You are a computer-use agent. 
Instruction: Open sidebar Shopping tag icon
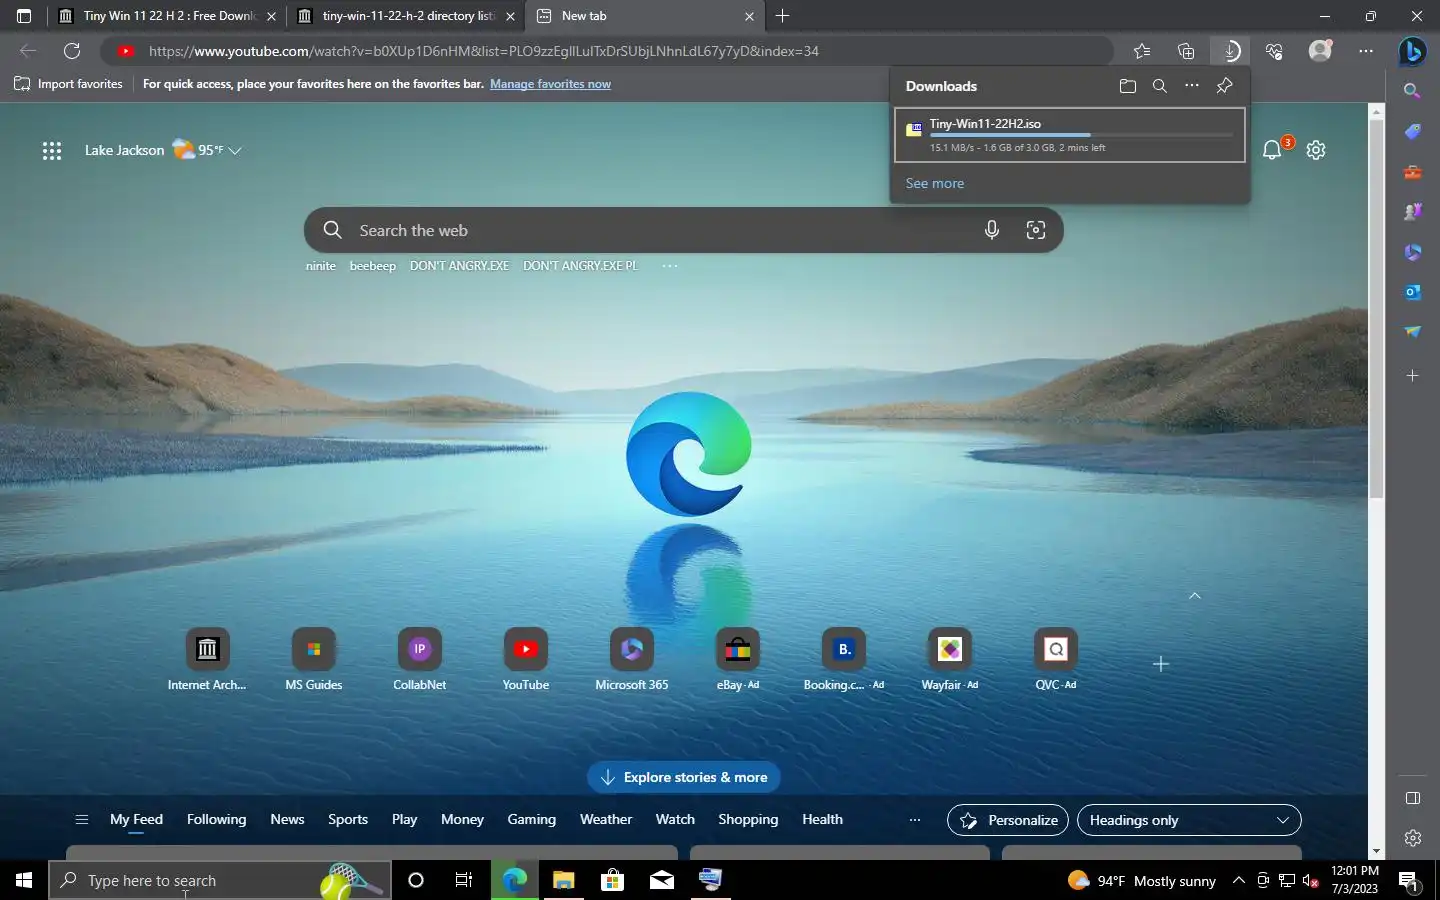point(1412,132)
